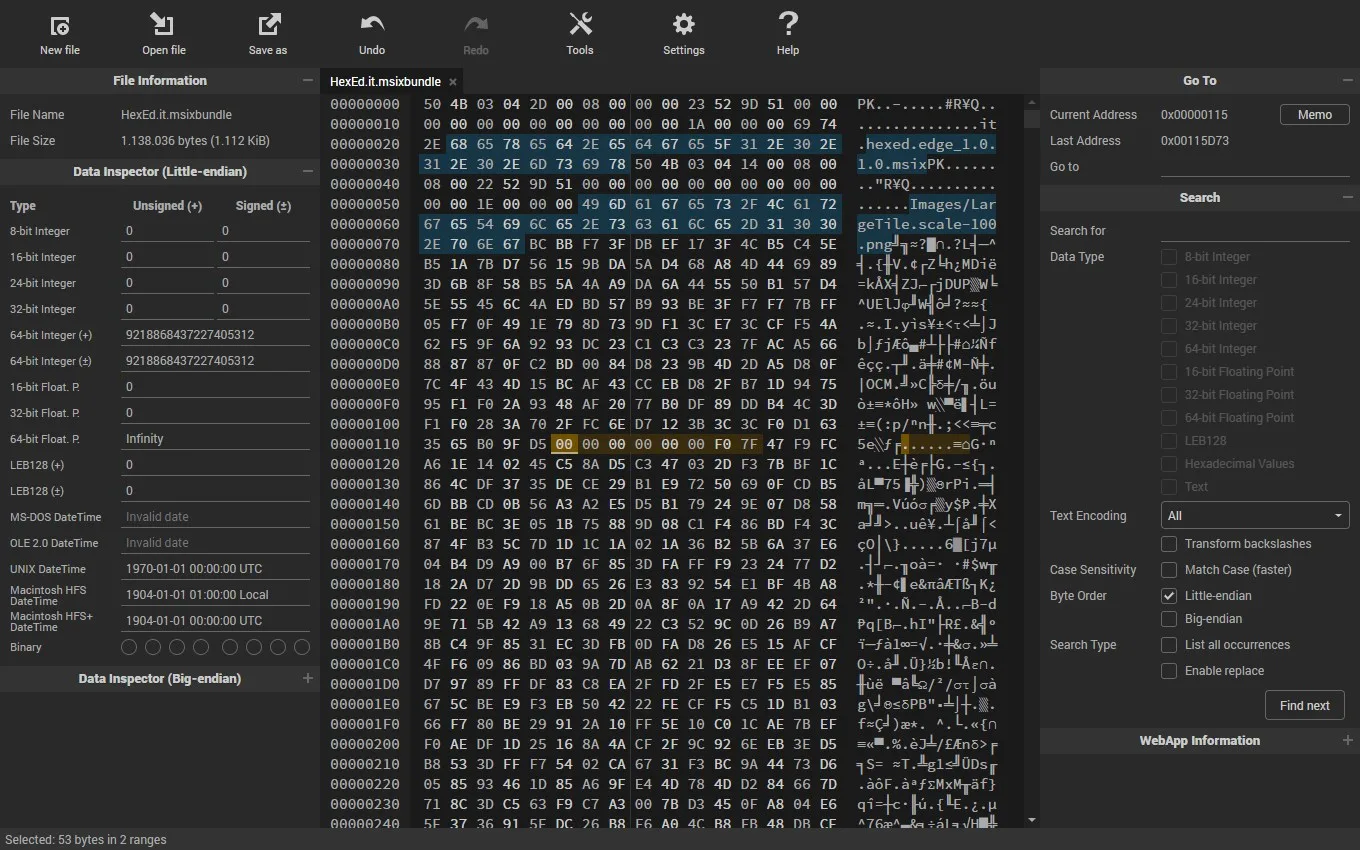Uncheck the Little-endian byte order
1360x850 pixels.
(1168, 596)
